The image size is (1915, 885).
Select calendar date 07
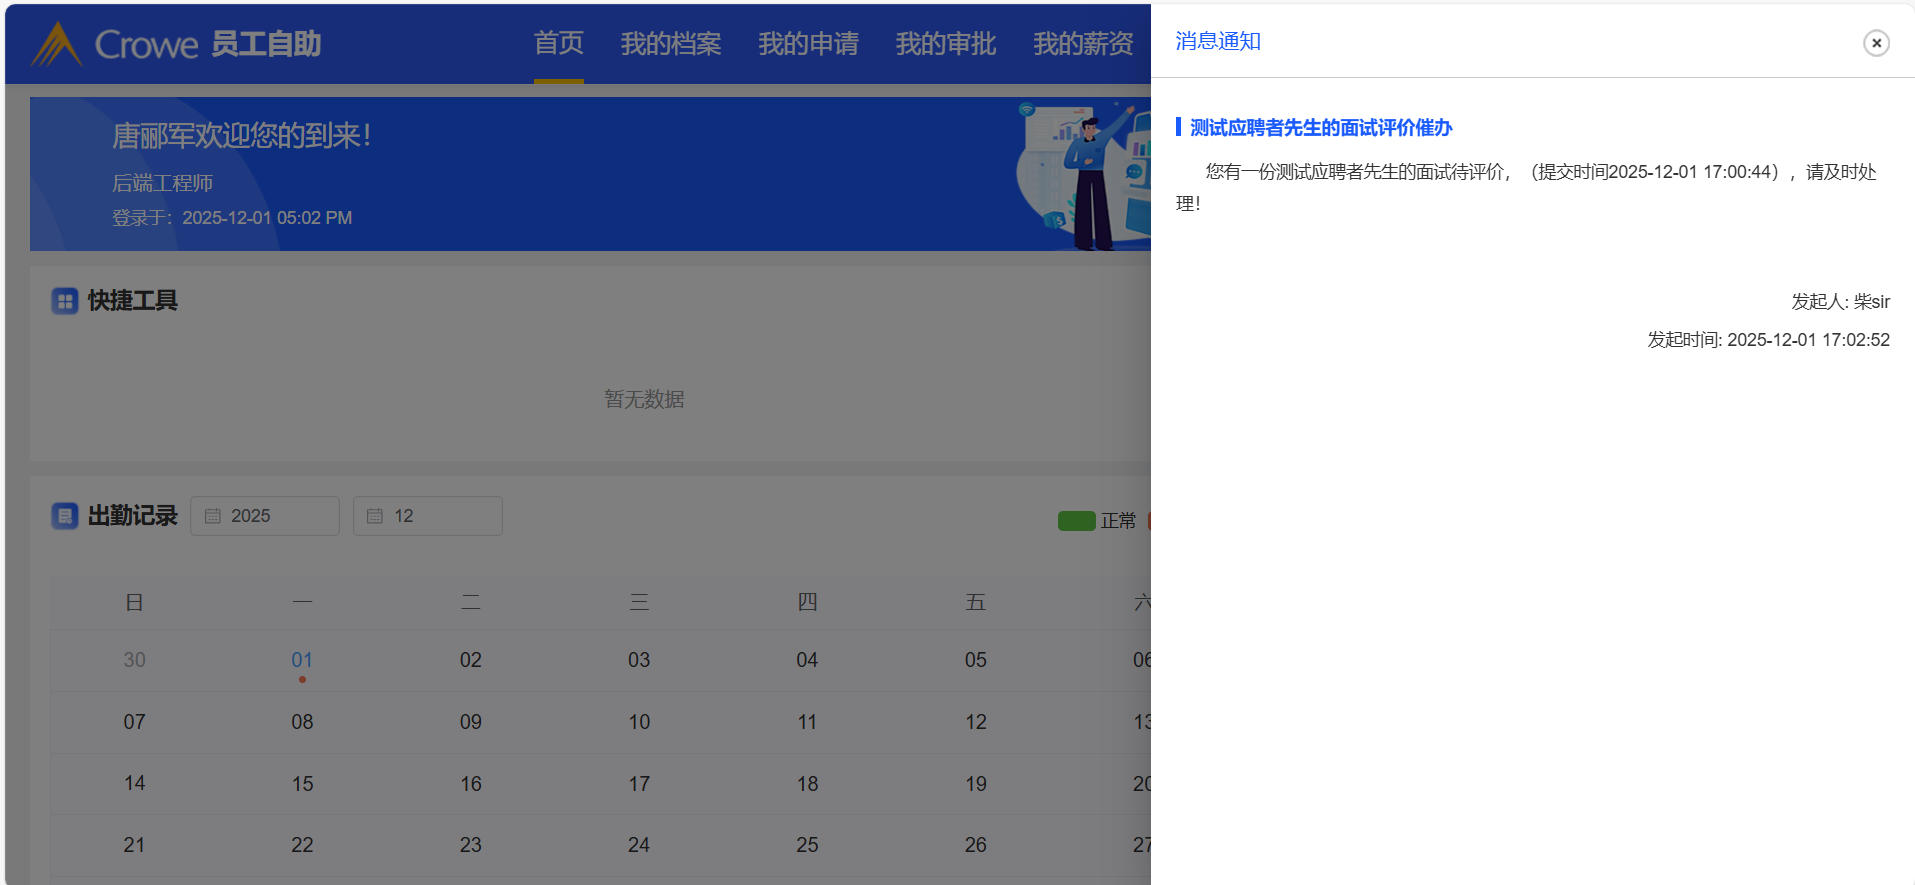point(134,722)
